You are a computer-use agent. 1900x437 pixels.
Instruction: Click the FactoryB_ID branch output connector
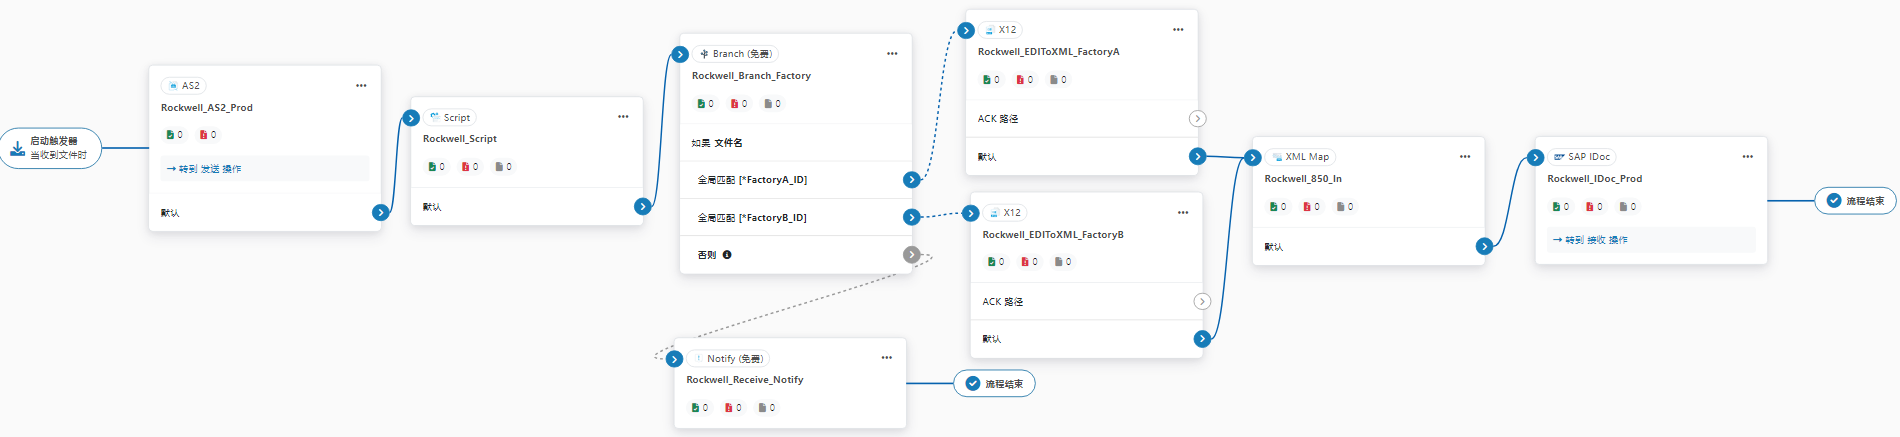(911, 217)
